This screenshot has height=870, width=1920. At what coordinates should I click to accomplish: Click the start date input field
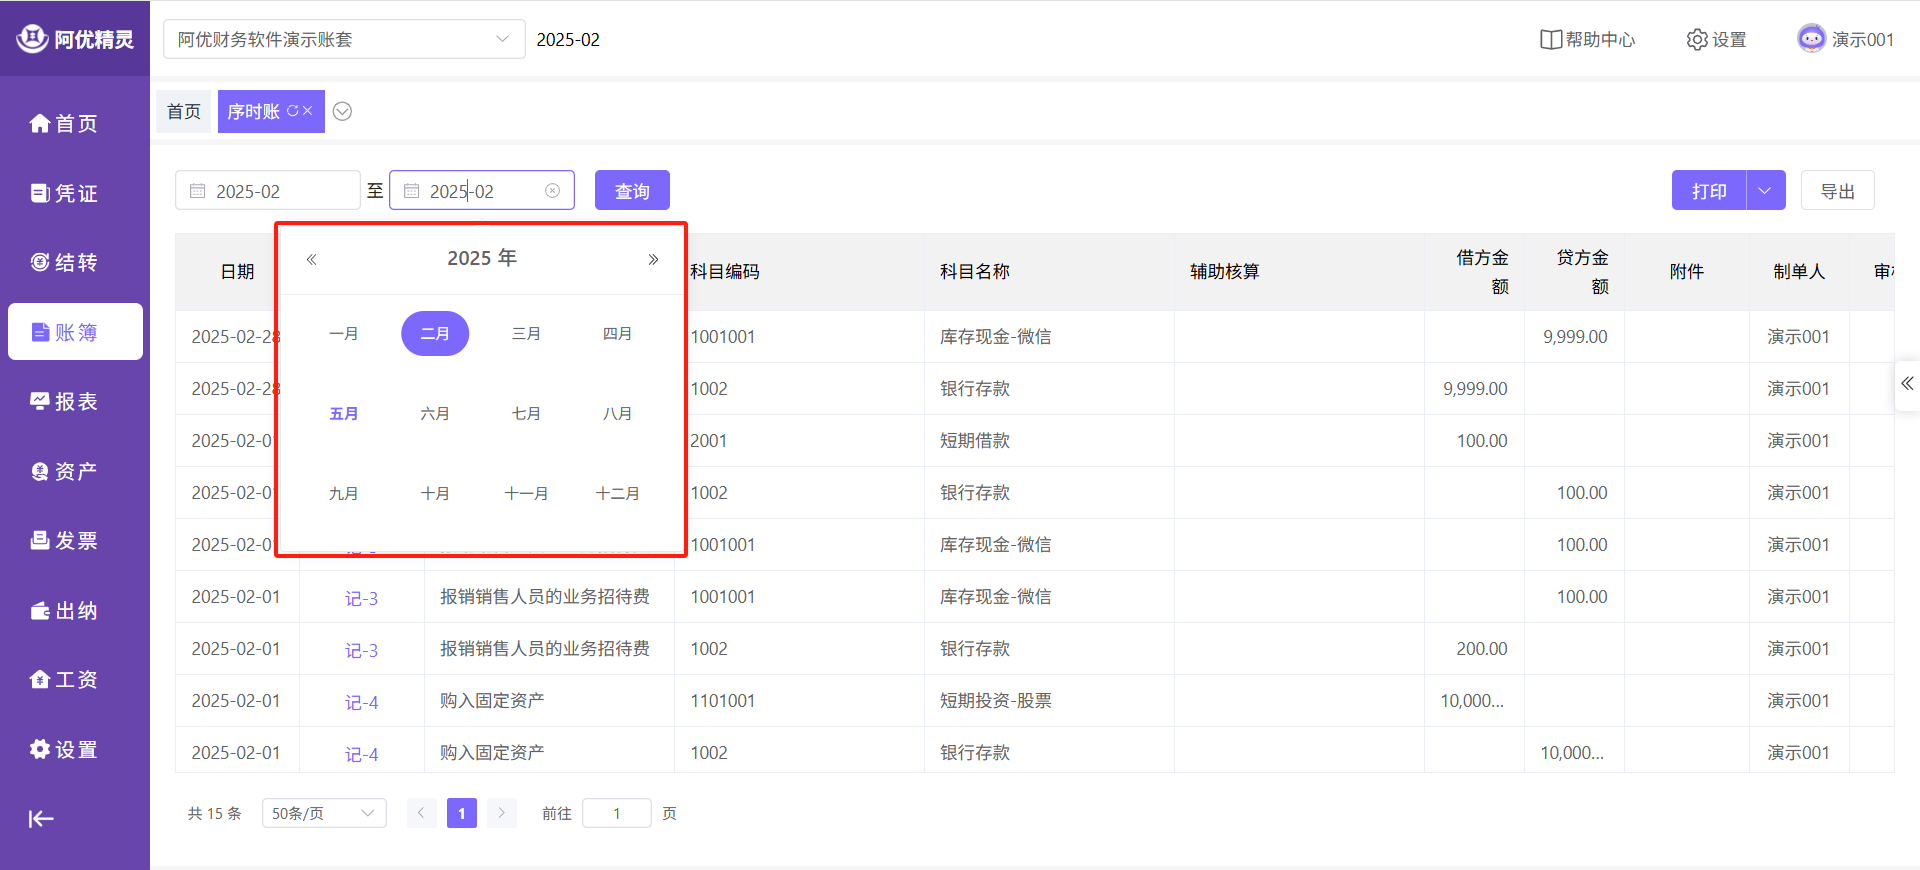[268, 191]
